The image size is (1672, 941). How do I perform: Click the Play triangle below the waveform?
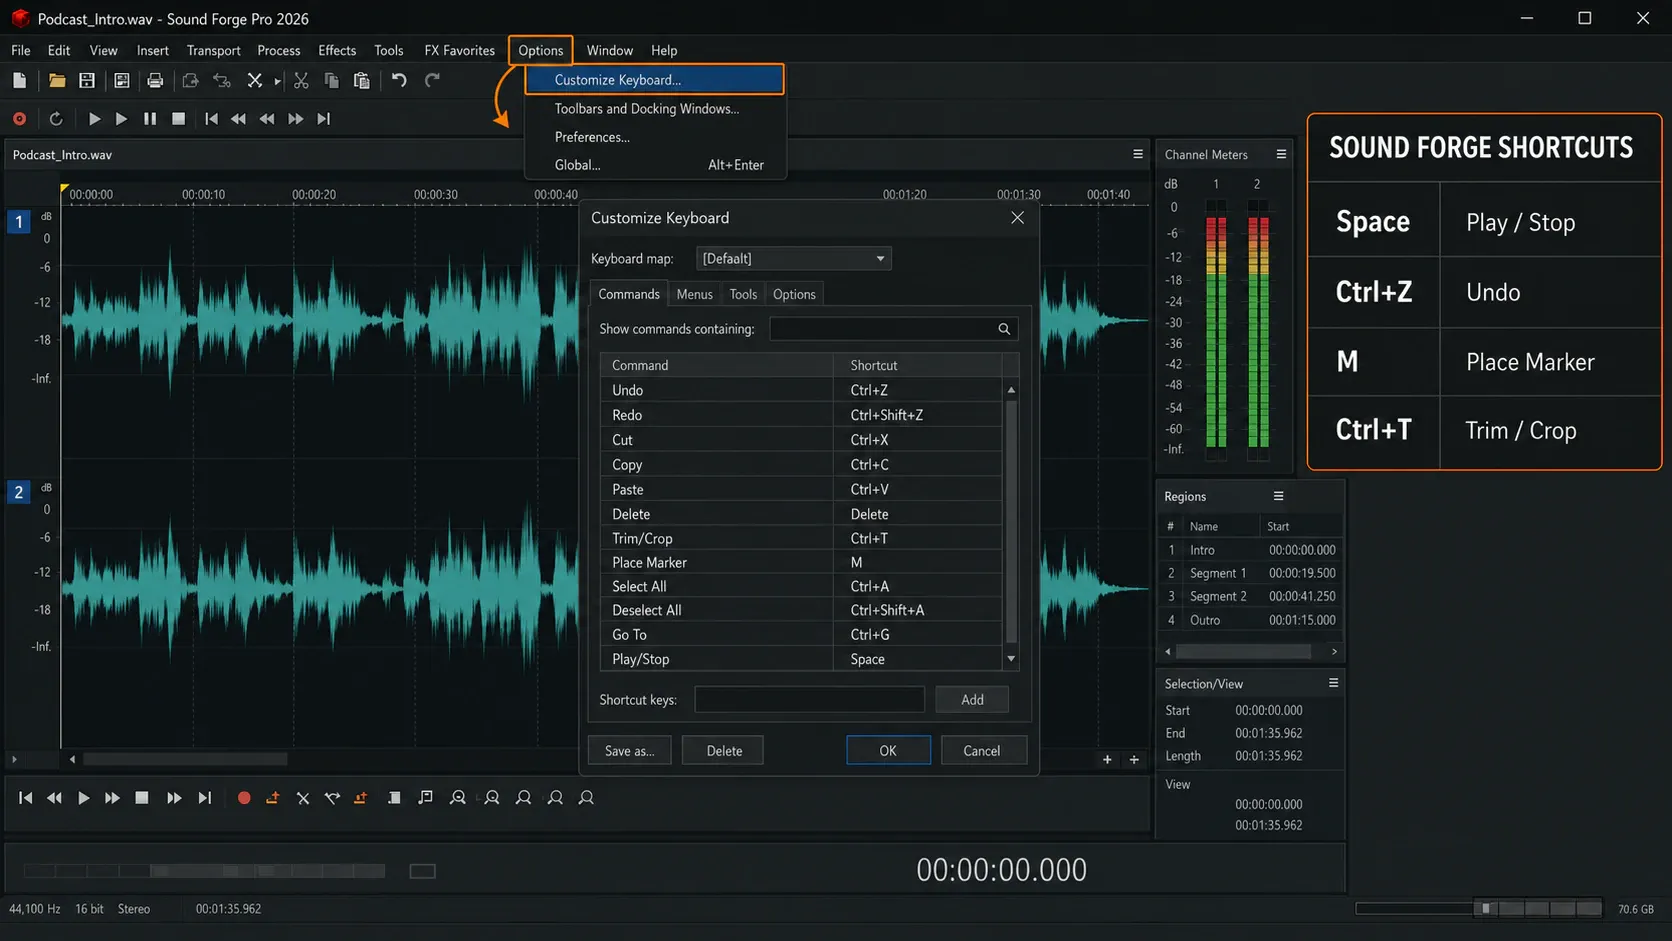tap(84, 798)
